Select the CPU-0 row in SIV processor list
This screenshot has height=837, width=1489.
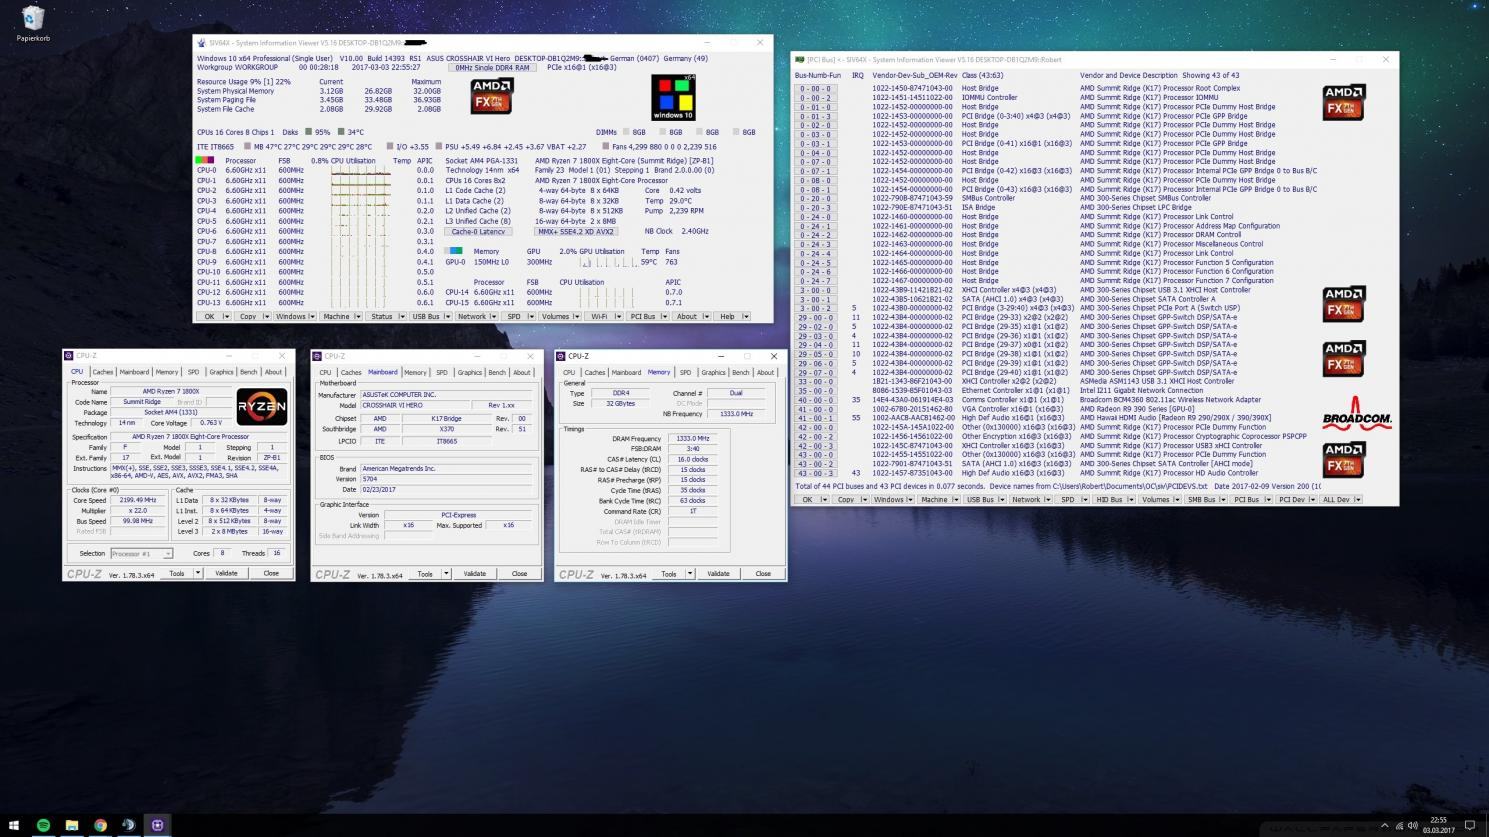click(x=316, y=170)
